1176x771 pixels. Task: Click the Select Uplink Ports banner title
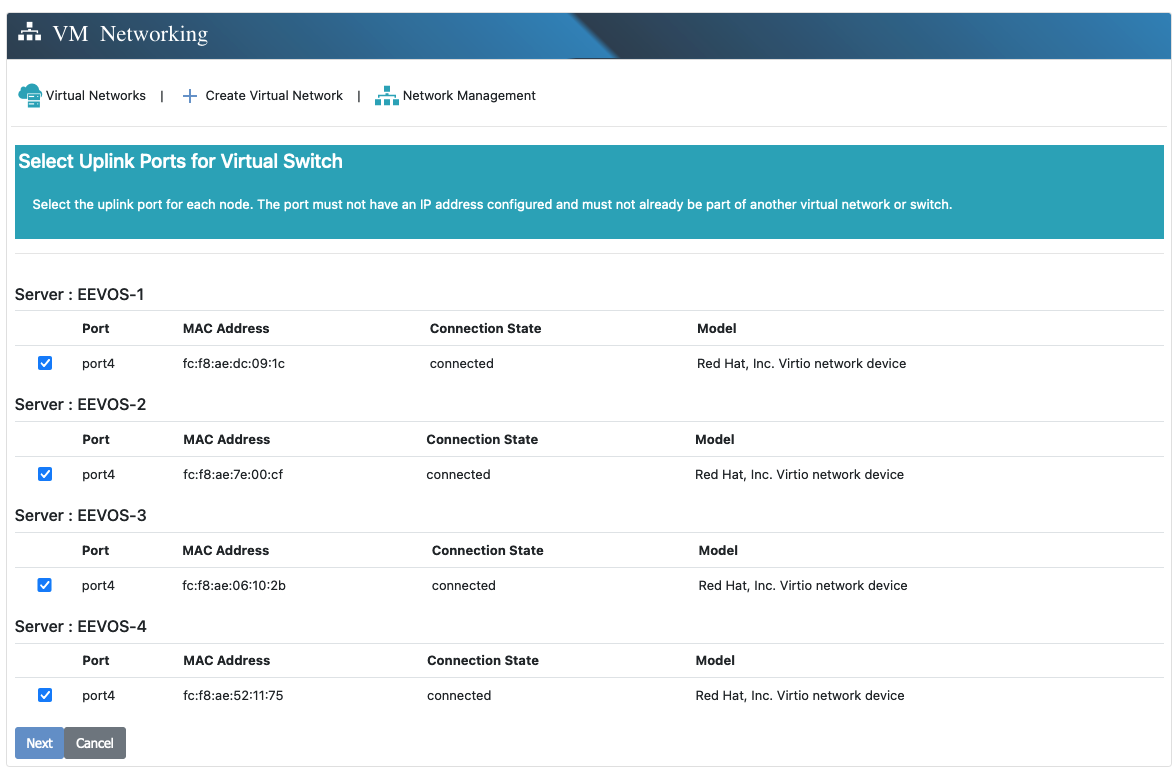click(x=181, y=162)
